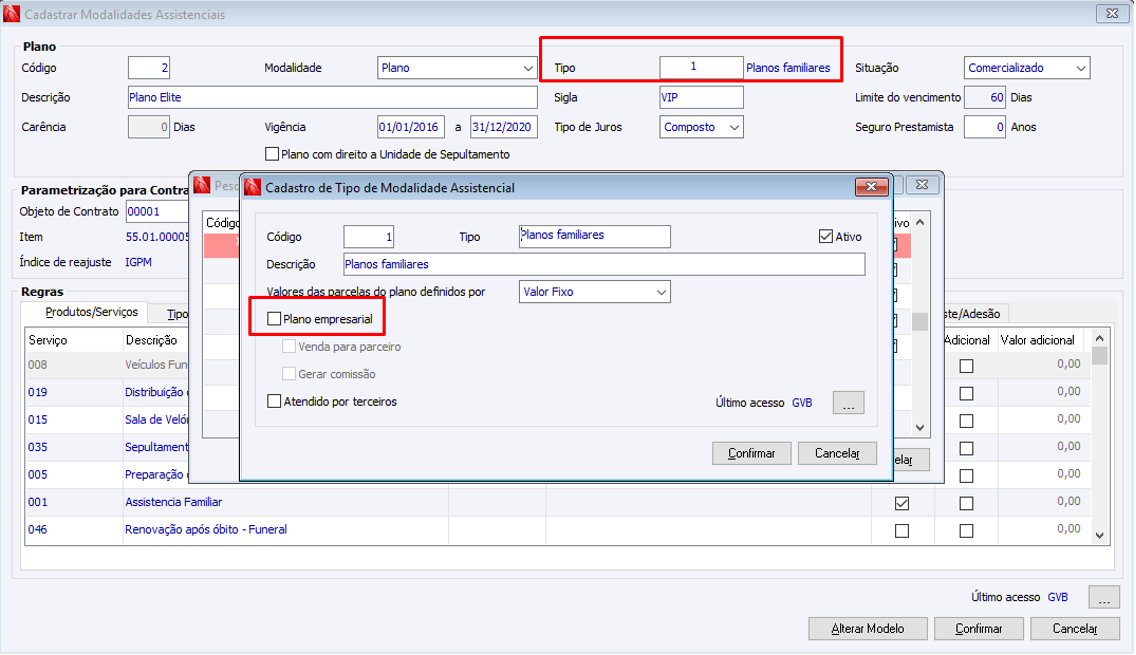Click service code 035 in the table
This screenshot has width=1136, height=655.
[38, 447]
